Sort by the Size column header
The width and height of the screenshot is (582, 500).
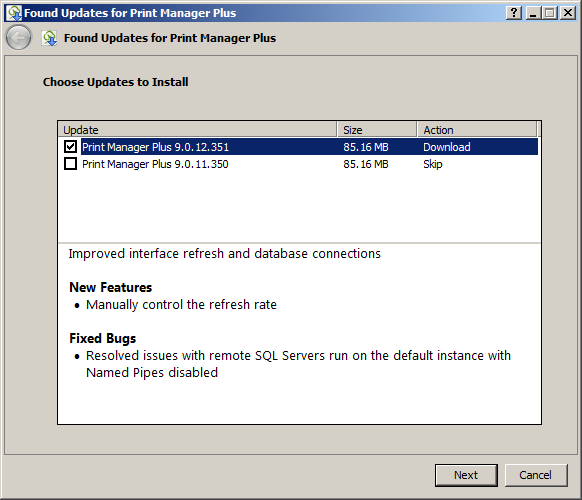coord(377,130)
